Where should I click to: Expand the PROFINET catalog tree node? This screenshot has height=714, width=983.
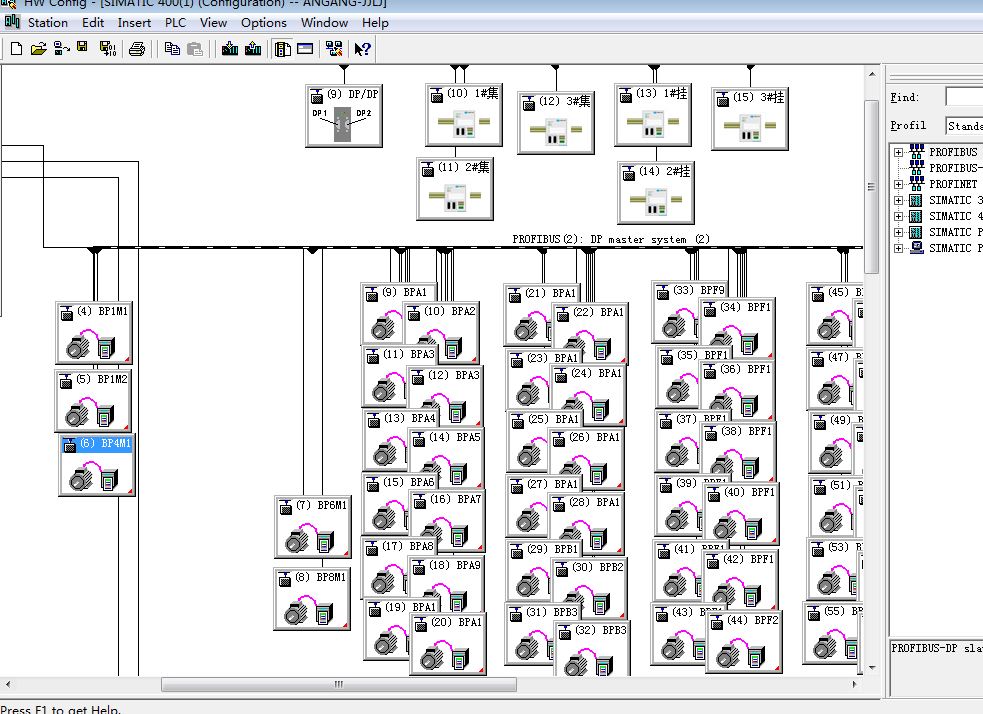[898, 184]
